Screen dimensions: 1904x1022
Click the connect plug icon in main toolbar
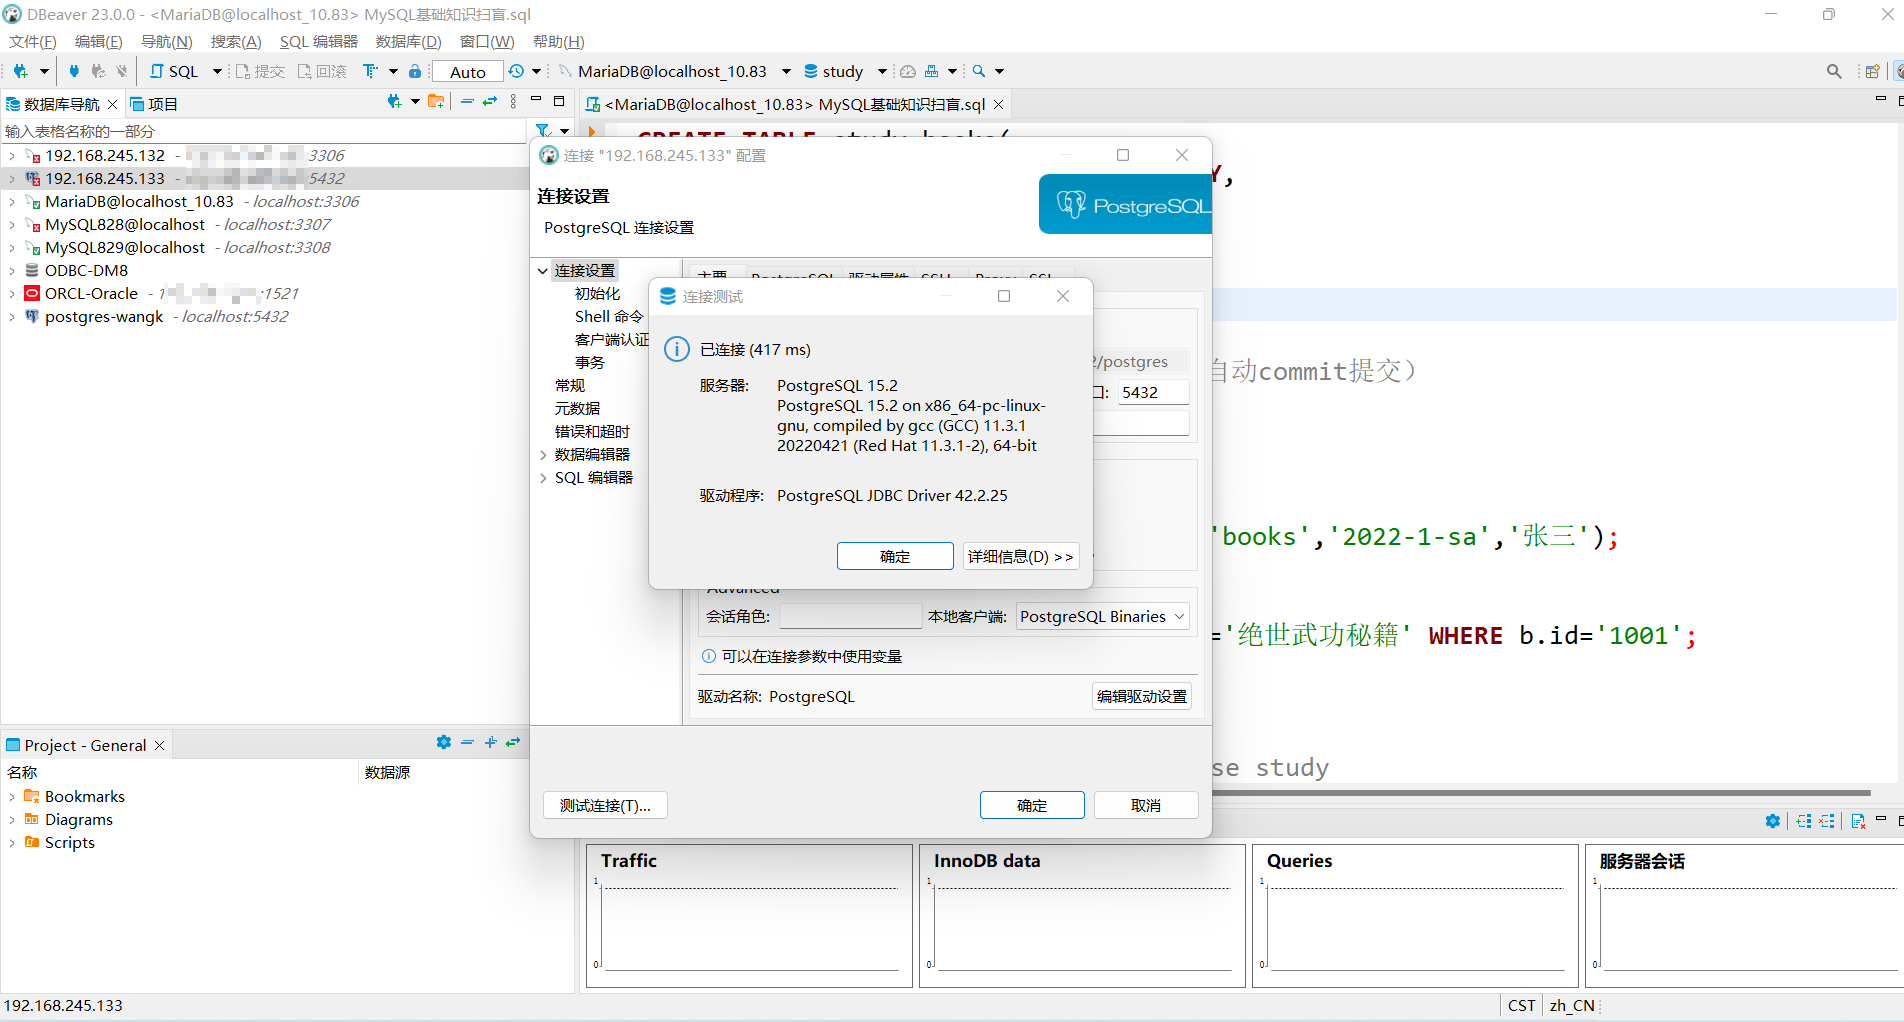[x=73, y=71]
